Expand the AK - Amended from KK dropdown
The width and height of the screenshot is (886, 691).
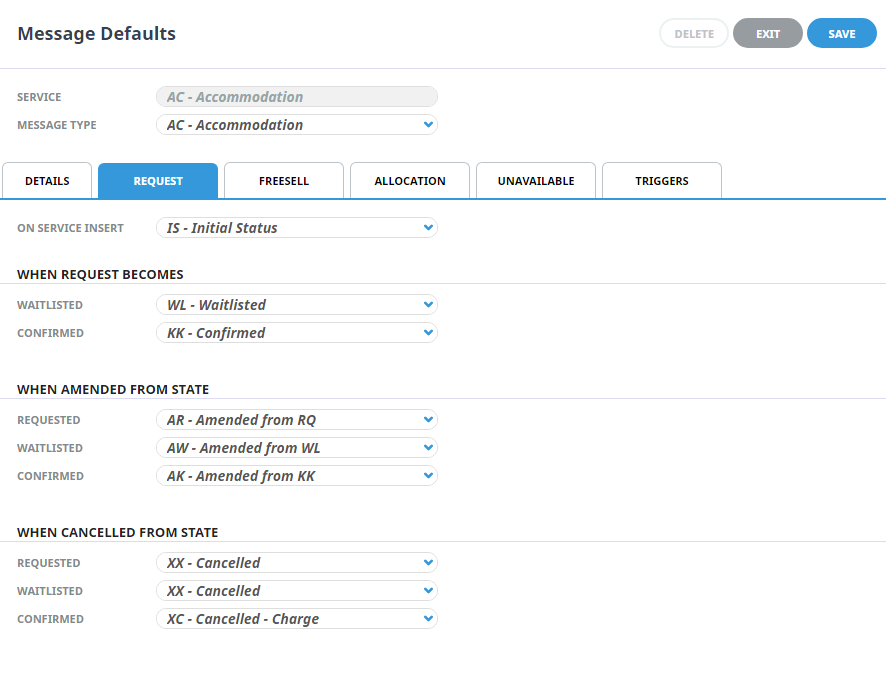tap(297, 476)
